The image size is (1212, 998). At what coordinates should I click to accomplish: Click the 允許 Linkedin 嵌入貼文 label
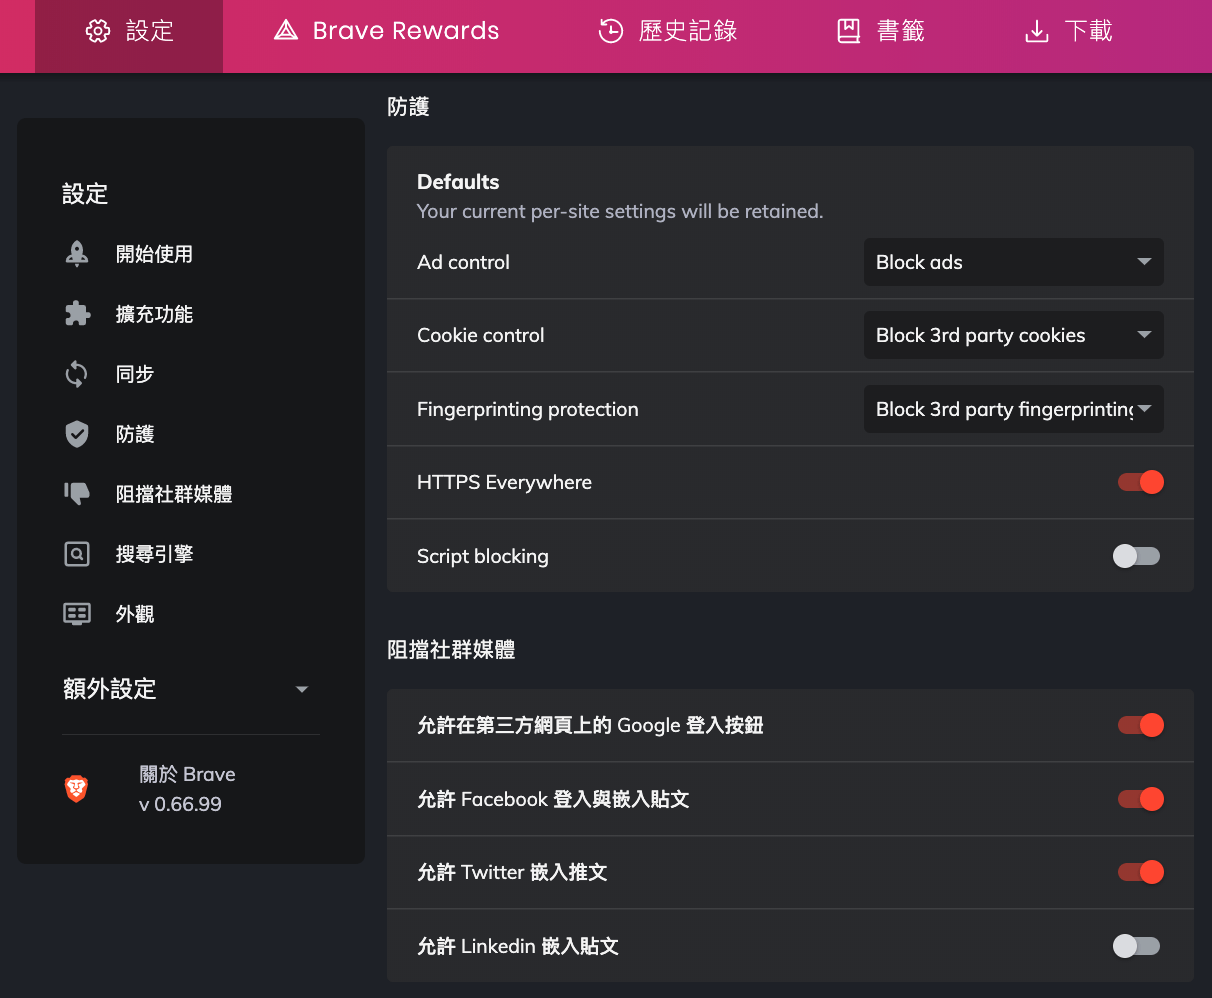518,946
